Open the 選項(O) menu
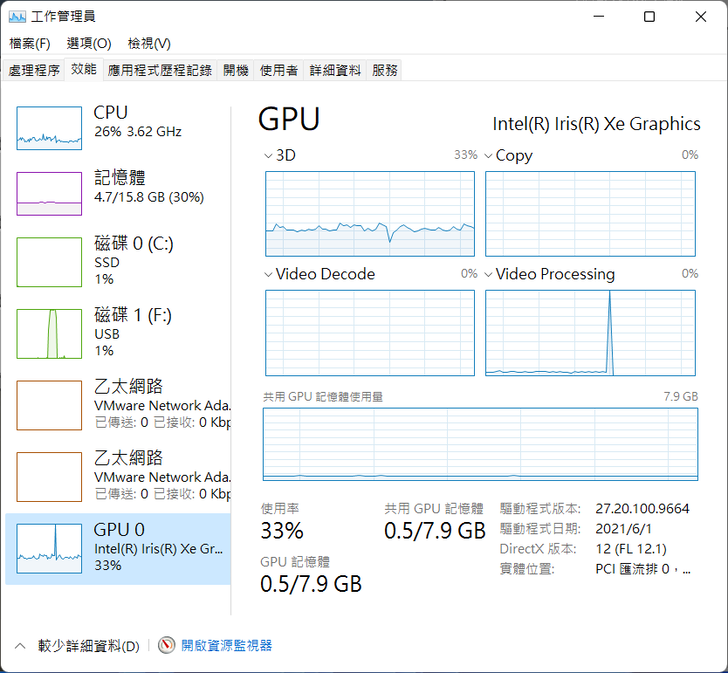728x673 pixels. click(89, 43)
